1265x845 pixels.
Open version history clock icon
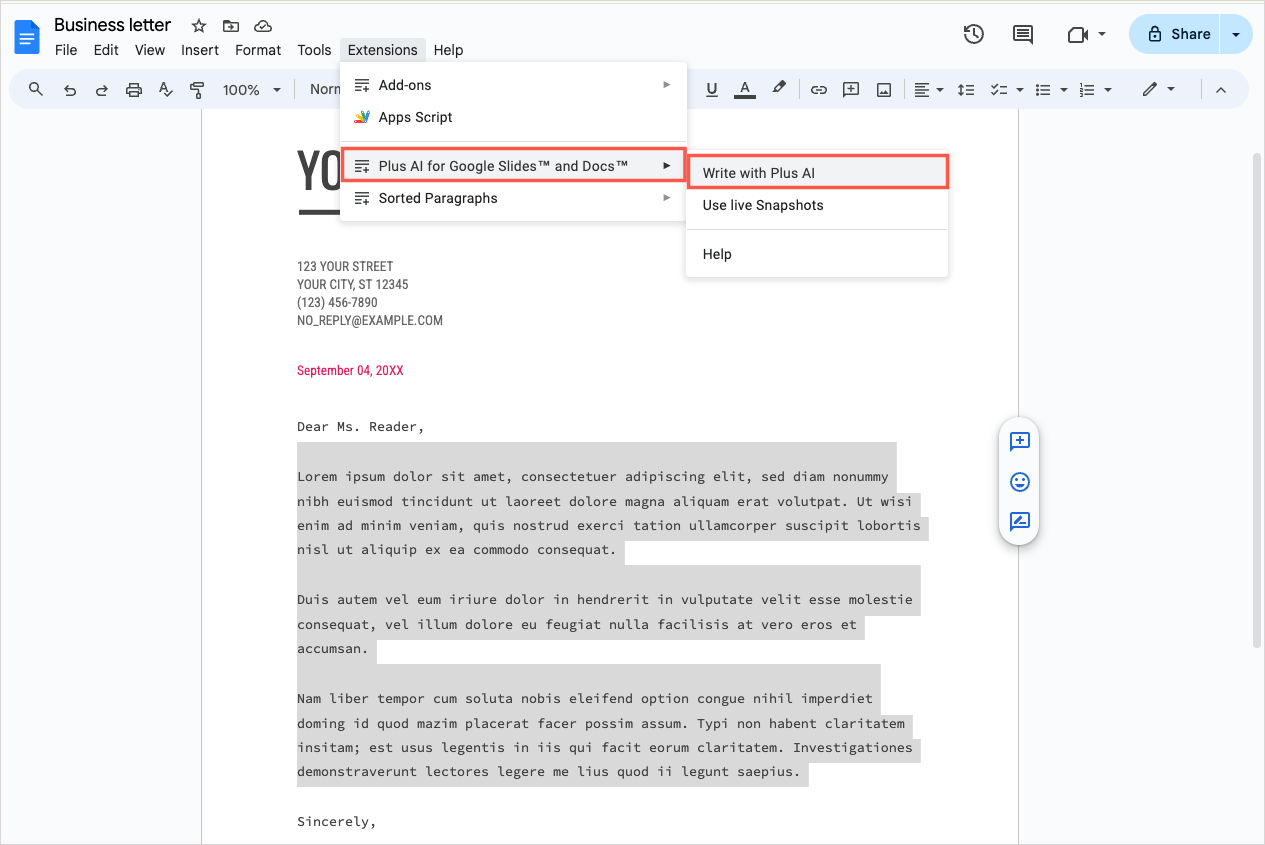pos(974,34)
